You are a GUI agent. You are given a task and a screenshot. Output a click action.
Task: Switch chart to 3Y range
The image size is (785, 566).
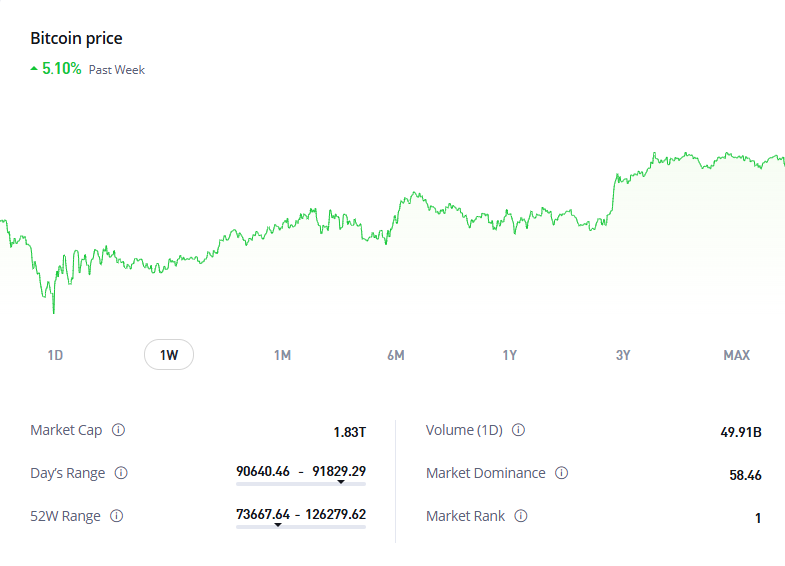(623, 355)
